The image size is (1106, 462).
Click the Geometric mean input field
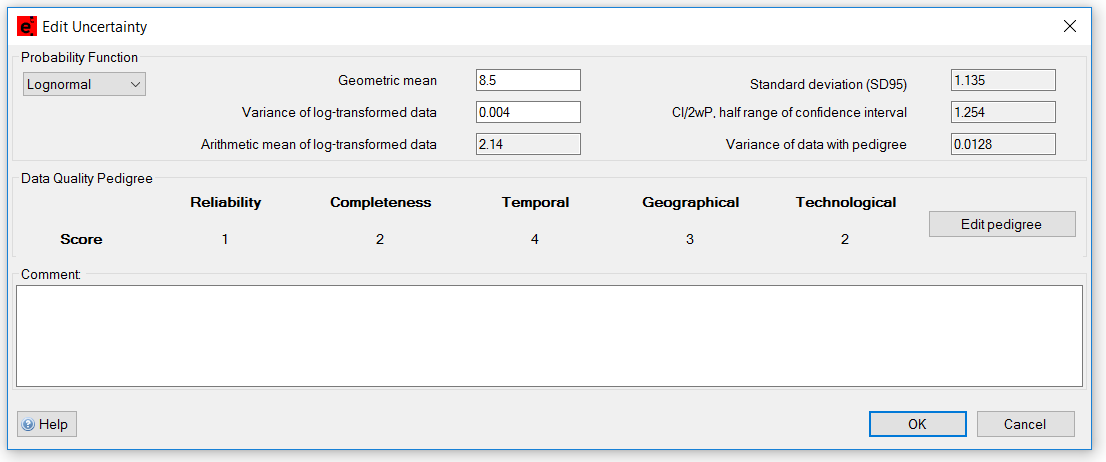tap(528, 80)
